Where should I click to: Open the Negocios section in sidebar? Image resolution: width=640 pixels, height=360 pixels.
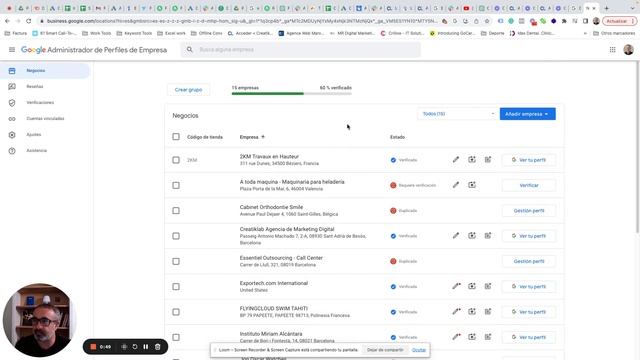45,71
